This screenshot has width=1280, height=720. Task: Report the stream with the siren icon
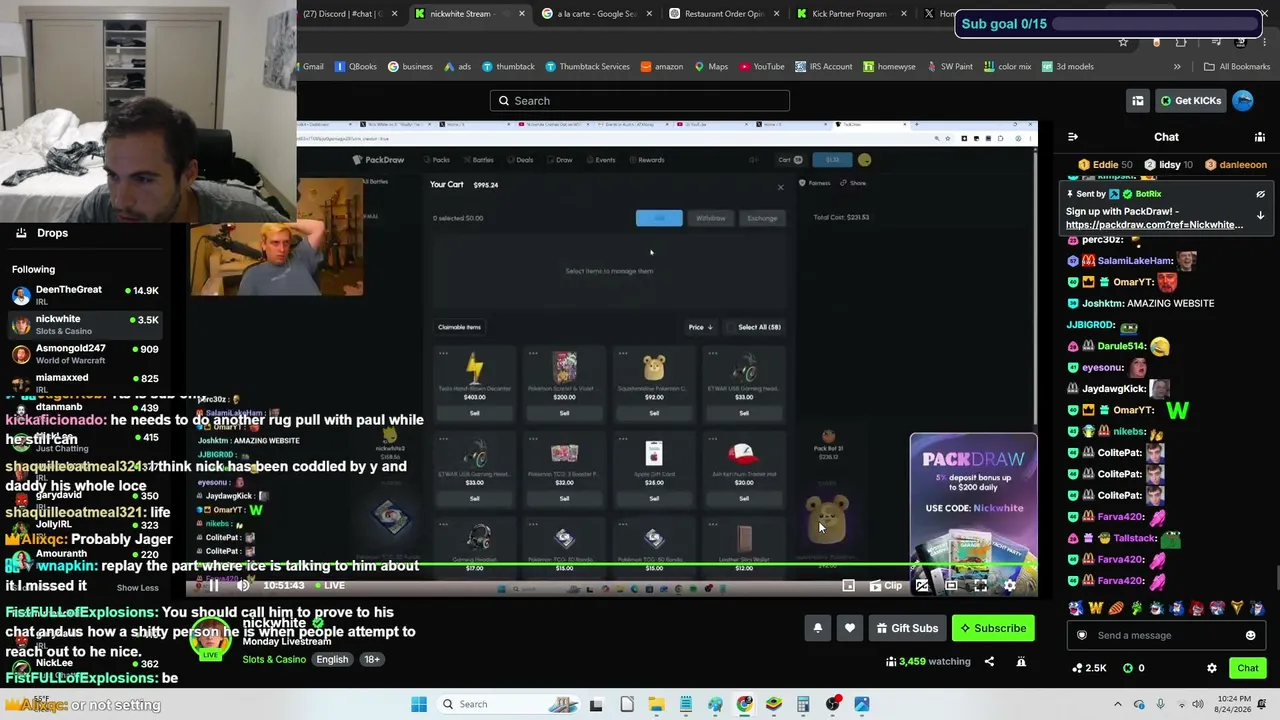point(1021,661)
